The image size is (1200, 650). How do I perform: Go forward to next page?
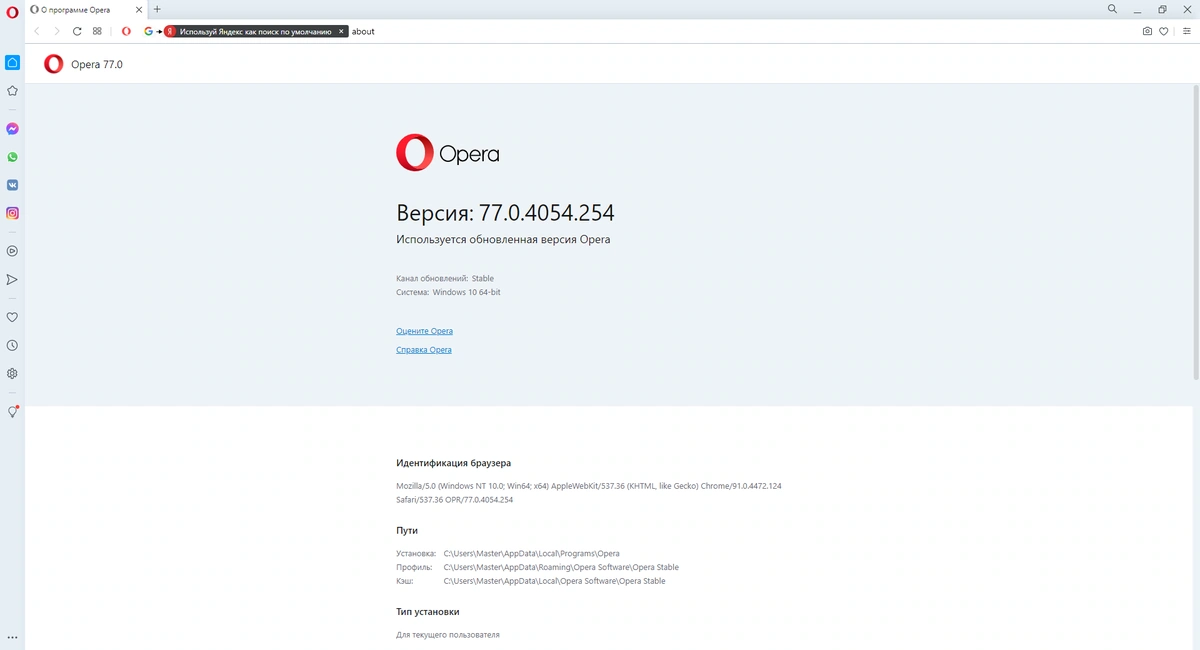pyautogui.click(x=56, y=31)
